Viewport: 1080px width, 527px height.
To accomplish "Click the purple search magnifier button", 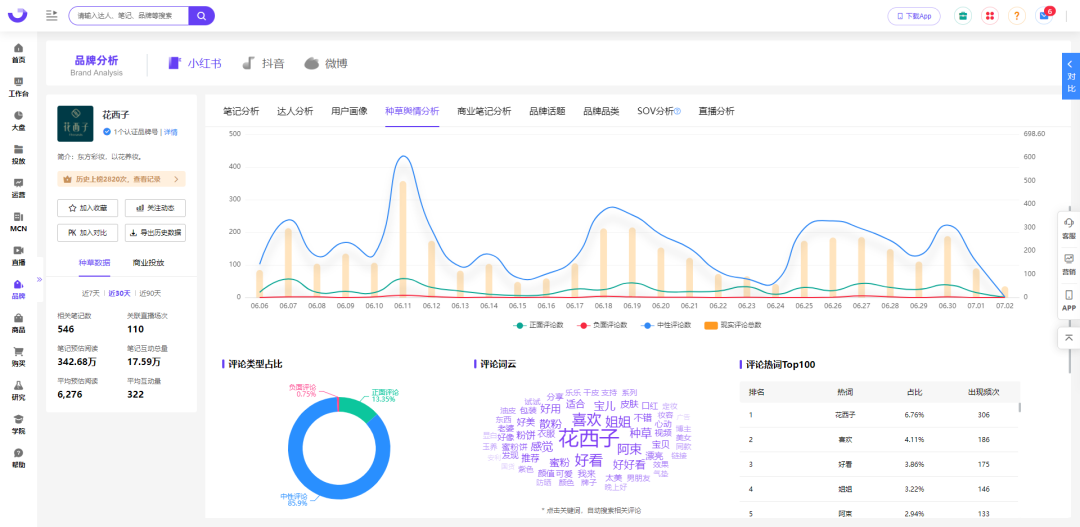I will (201, 15).
